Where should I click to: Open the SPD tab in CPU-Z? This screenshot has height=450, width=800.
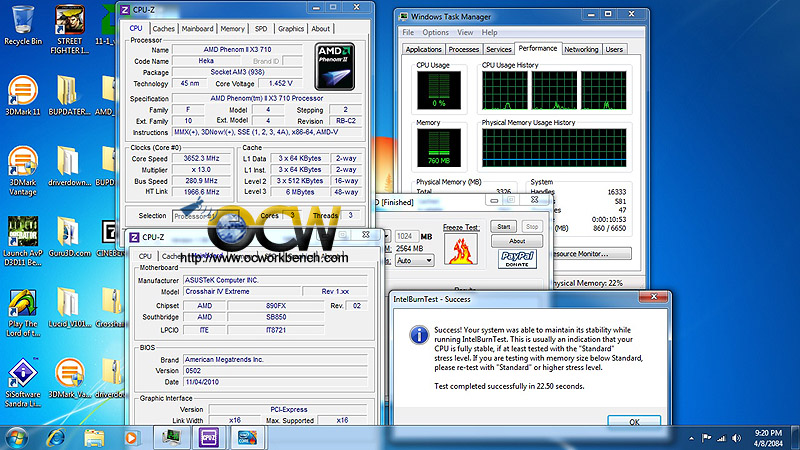(261, 29)
